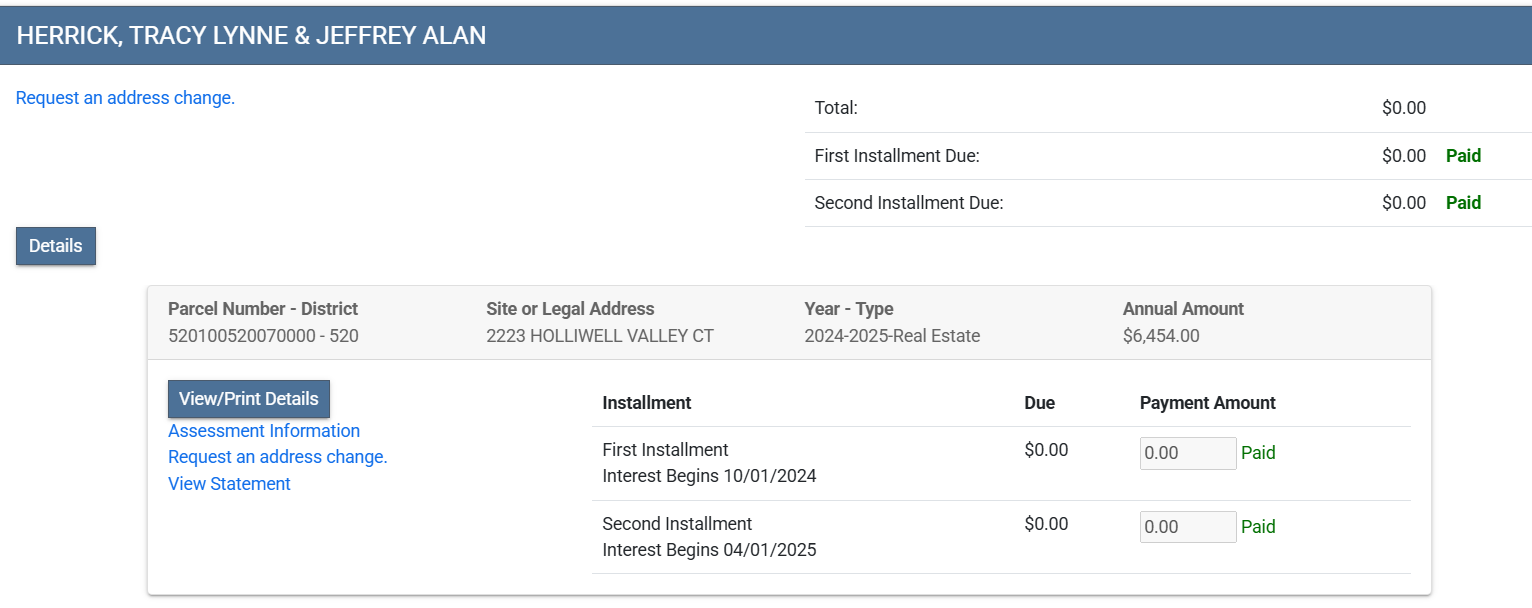This screenshot has width=1532, height=608.
Task: Click the Payment Amount column header
Action: tap(1207, 403)
